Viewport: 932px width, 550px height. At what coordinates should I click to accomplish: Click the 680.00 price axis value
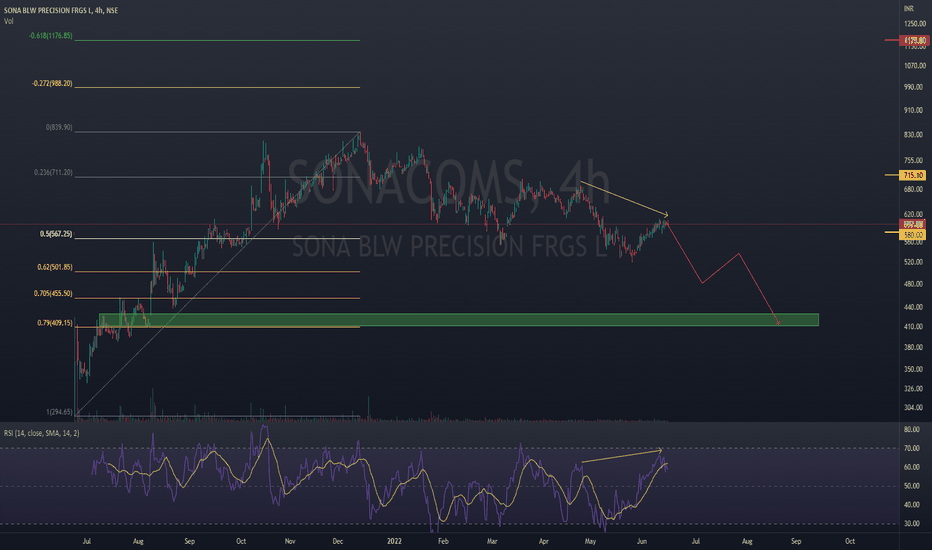[914, 189]
